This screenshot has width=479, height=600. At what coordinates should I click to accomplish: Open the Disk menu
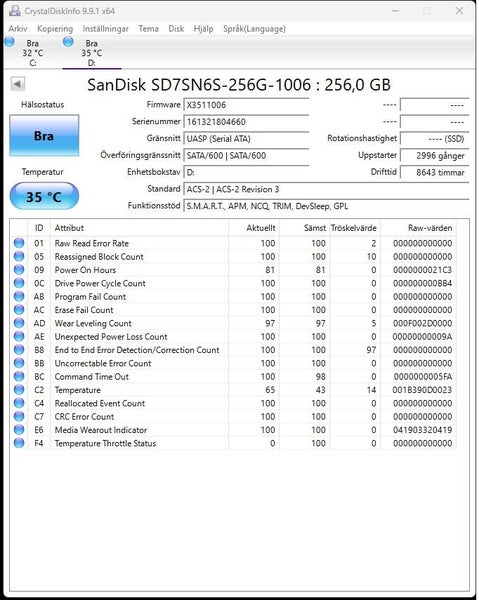176,29
